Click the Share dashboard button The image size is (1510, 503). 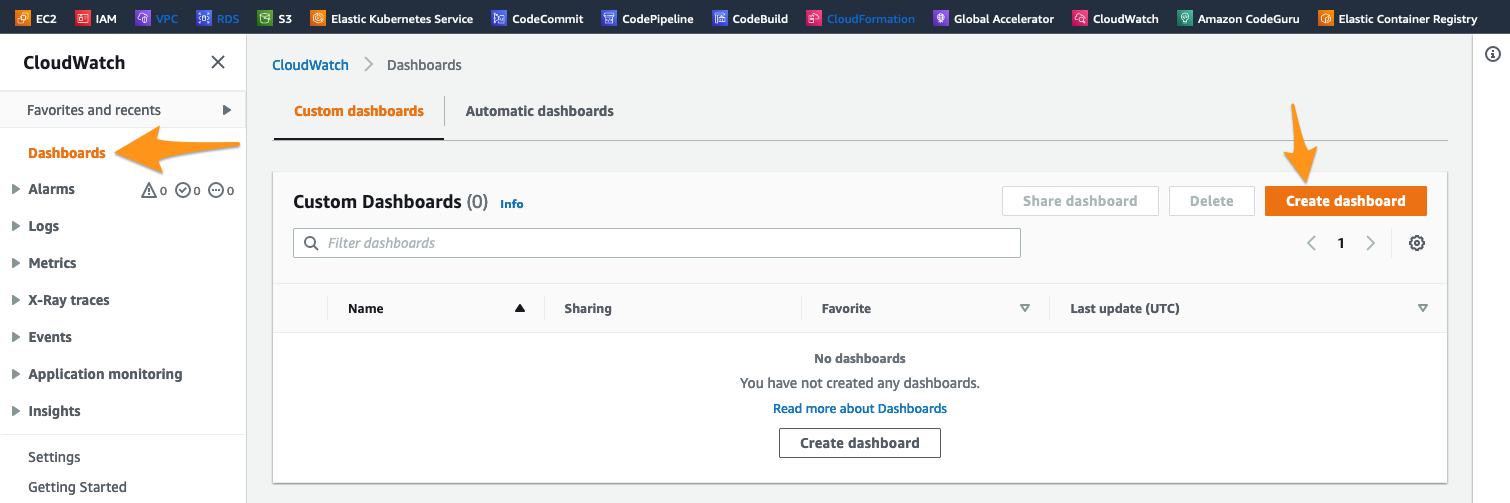[x=1080, y=201]
